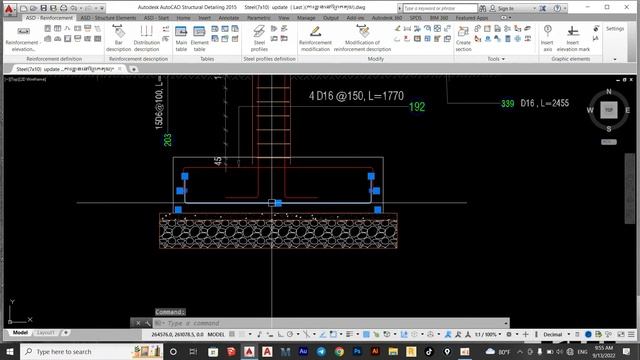Click the status bar customization menu icon

631,334
